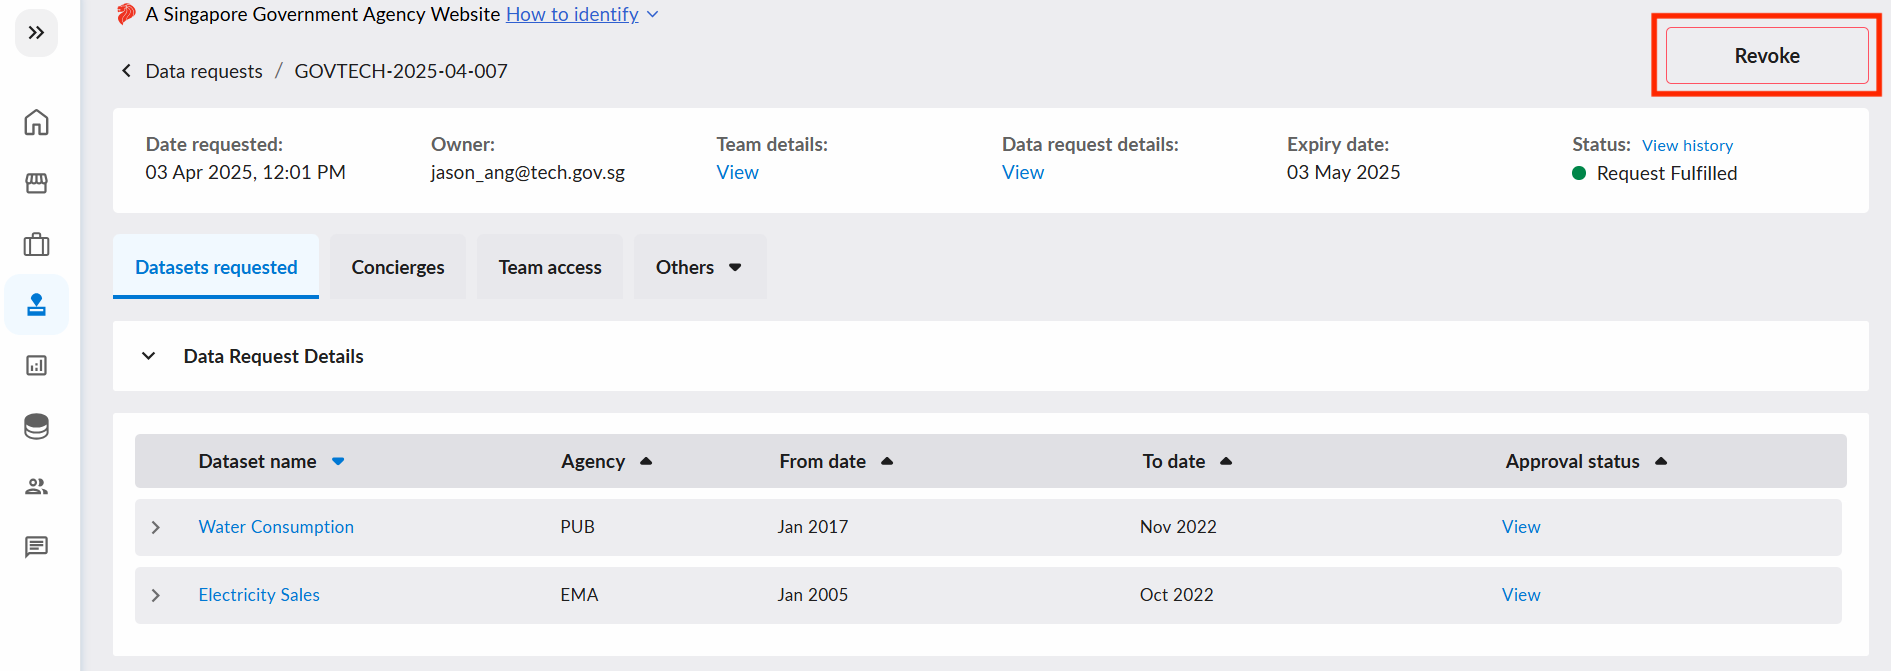Open the How to identify link
Viewport: 1891px width, 671px height.
[572, 14]
